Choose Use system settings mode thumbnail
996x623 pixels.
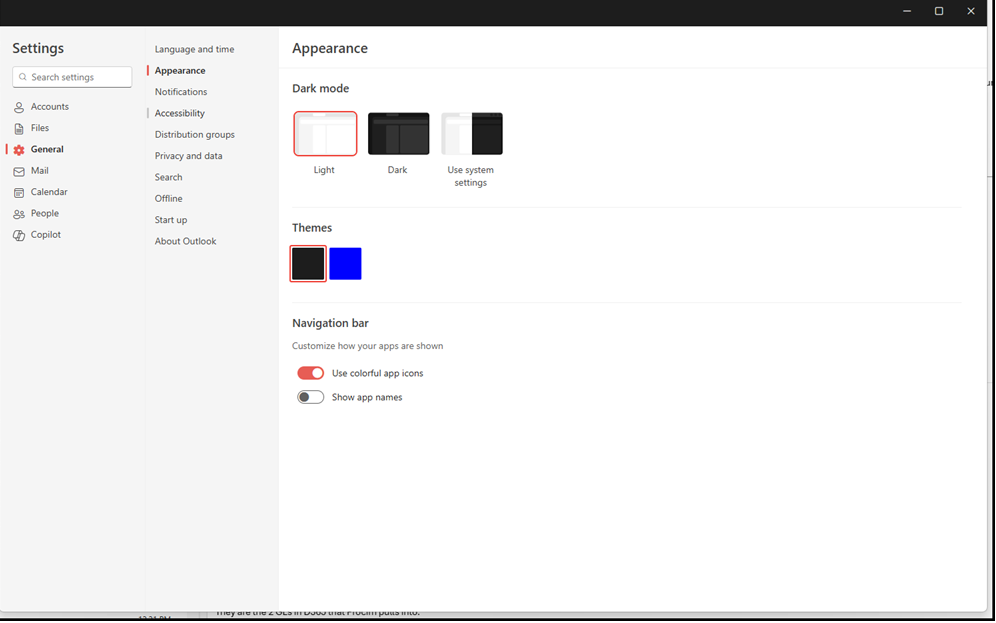pyautogui.click(x=472, y=133)
